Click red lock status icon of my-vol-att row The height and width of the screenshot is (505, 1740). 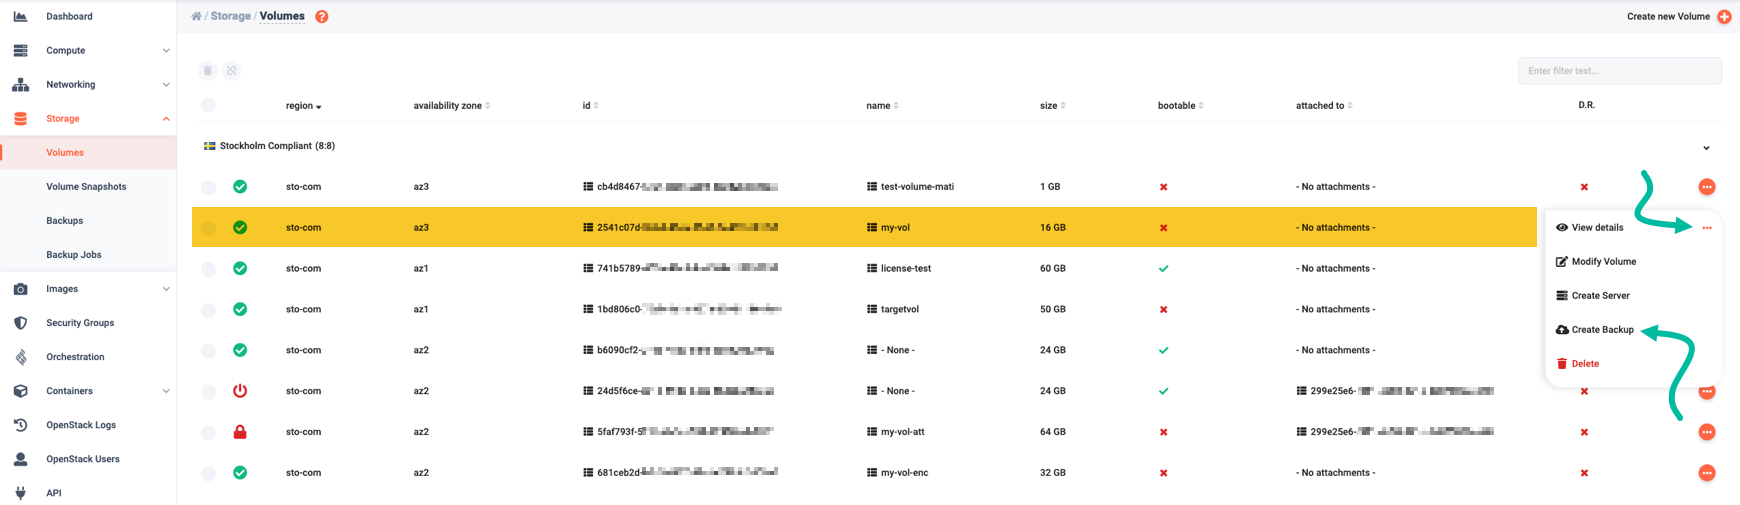click(x=240, y=432)
